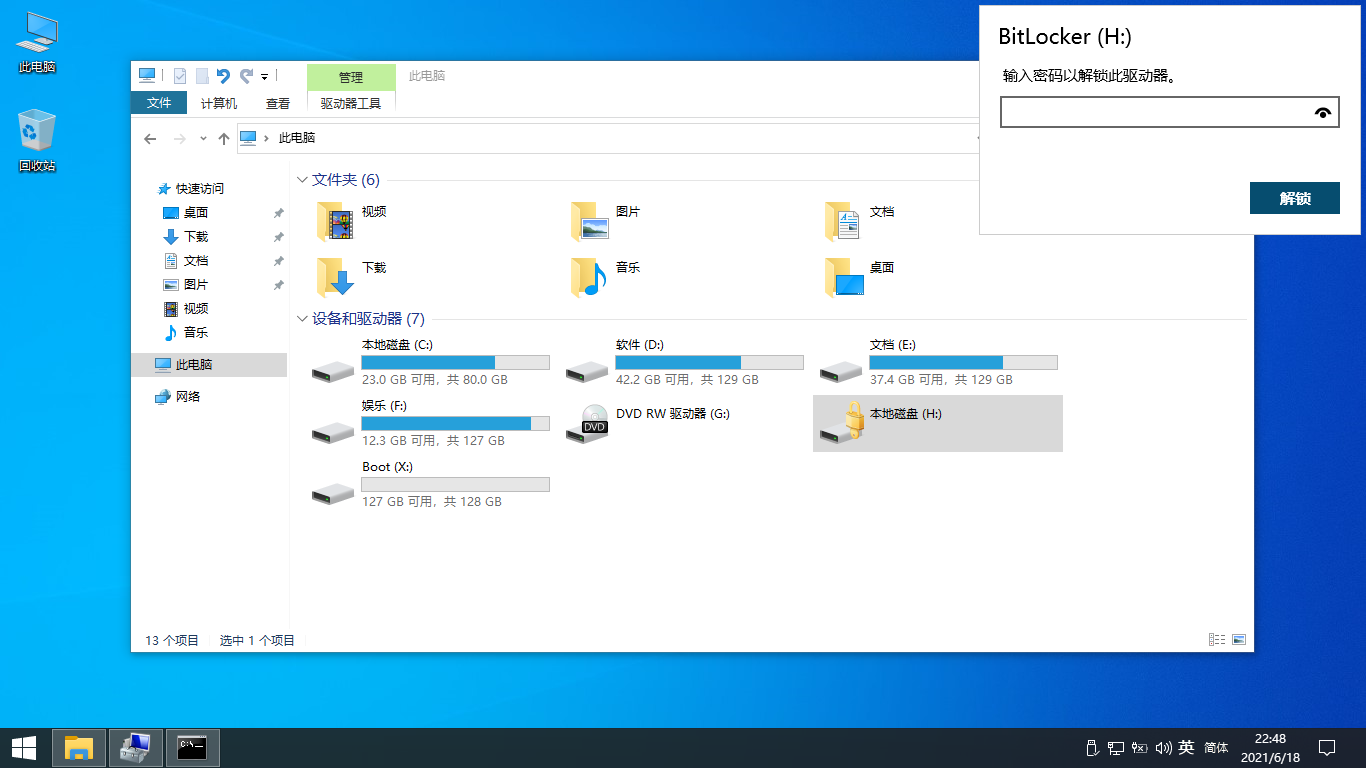Select 软件 (D:) drive
The width and height of the screenshot is (1366, 768).
[x=684, y=363]
